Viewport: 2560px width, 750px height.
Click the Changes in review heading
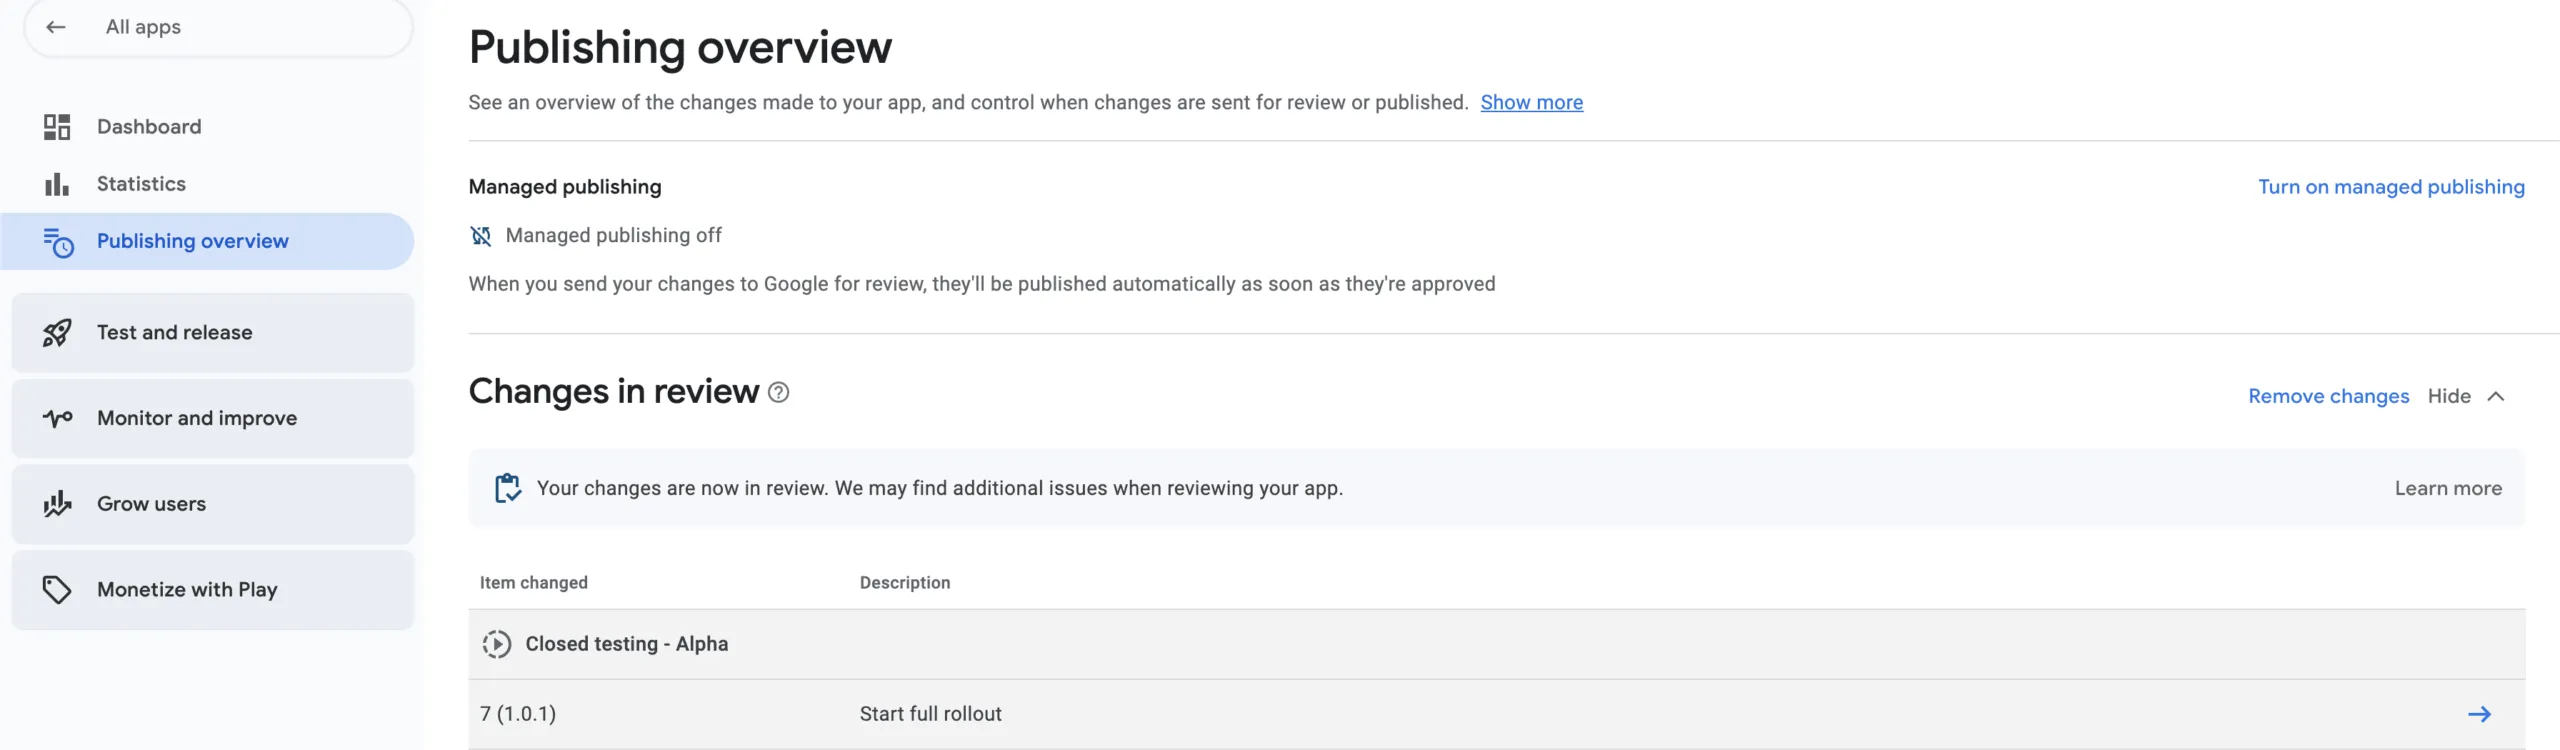tap(613, 391)
